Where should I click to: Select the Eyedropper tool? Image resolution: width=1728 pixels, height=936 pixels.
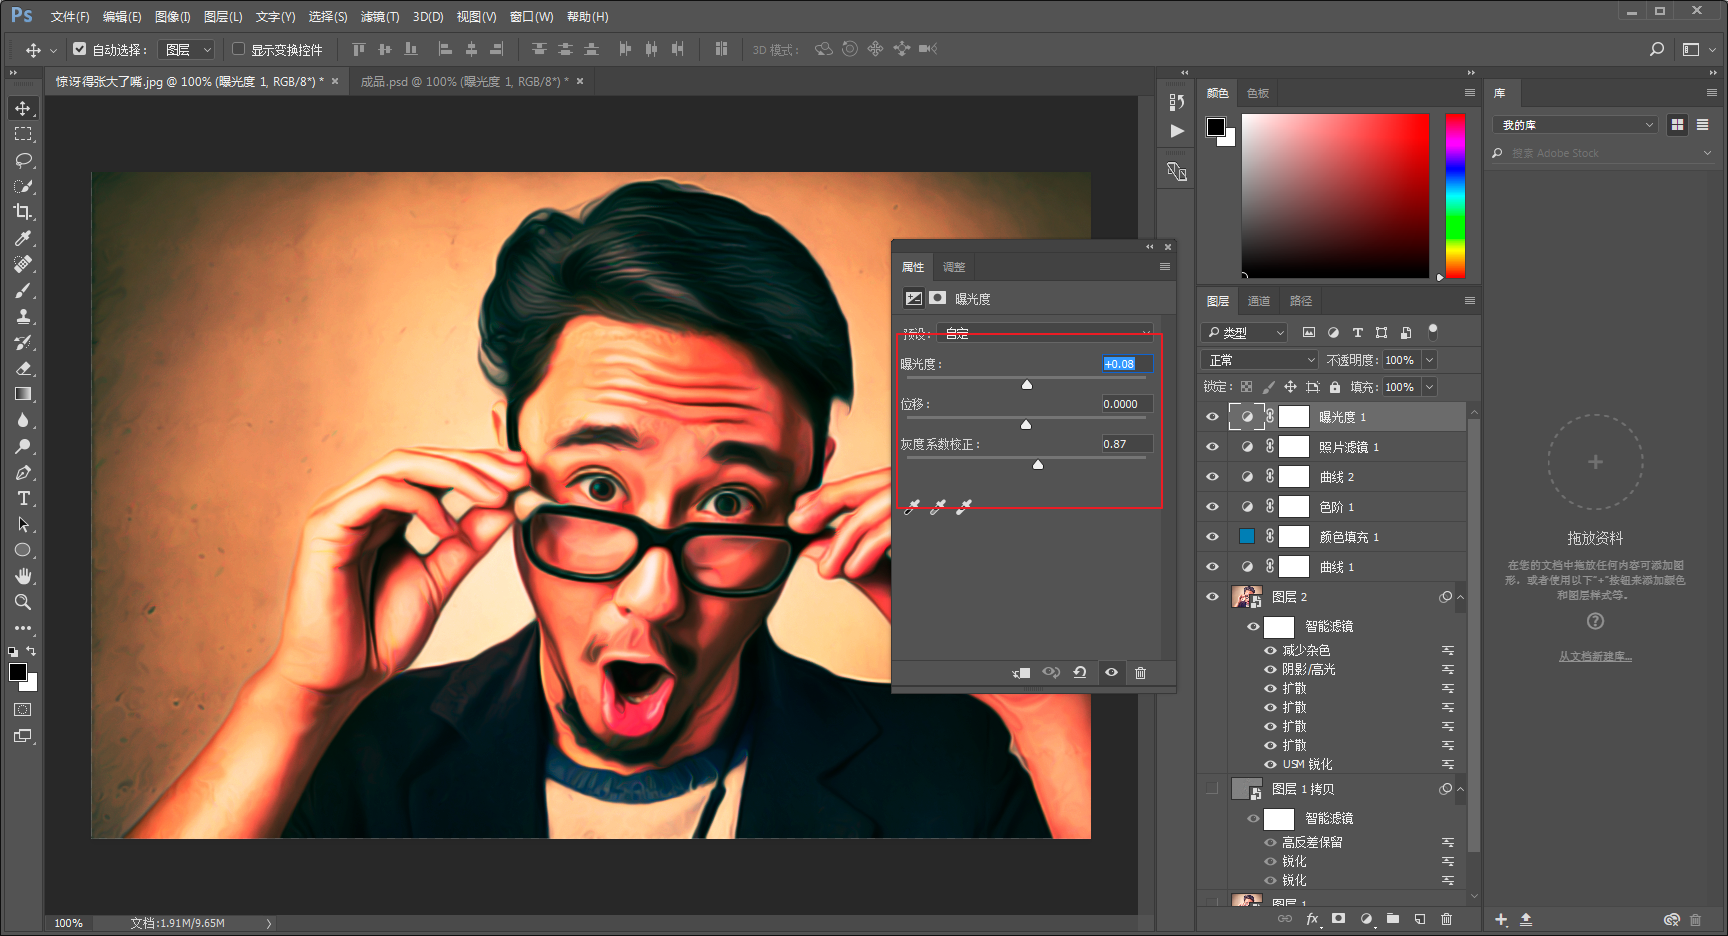[23, 238]
